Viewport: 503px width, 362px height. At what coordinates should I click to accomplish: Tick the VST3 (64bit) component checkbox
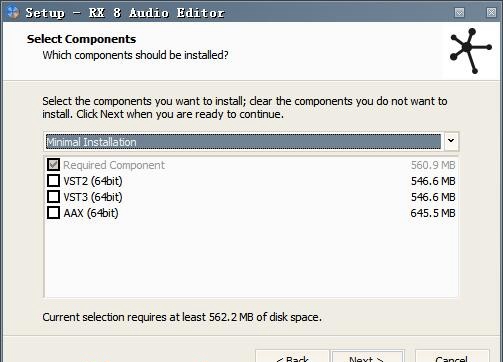point(53,197)
